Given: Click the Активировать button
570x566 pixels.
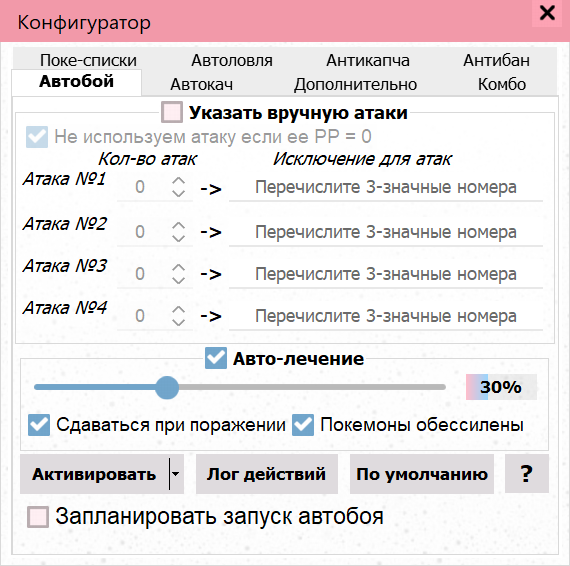Looking at the screenshot, I should click(x=94, y=474).
